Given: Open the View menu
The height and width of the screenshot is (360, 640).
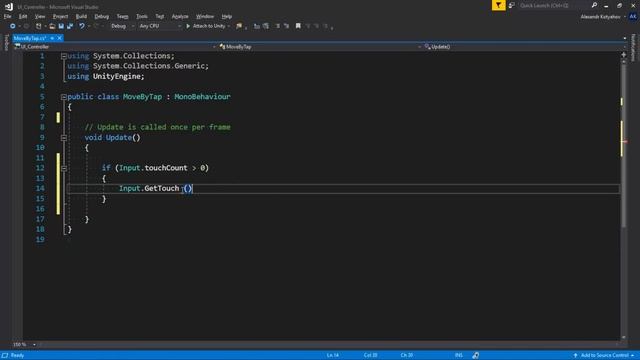Looking at the screenshot, I should 40,17.
